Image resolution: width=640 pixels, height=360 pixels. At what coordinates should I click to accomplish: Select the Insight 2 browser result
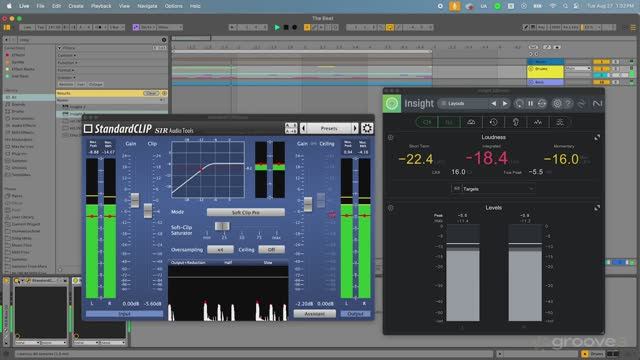point(112,107)
